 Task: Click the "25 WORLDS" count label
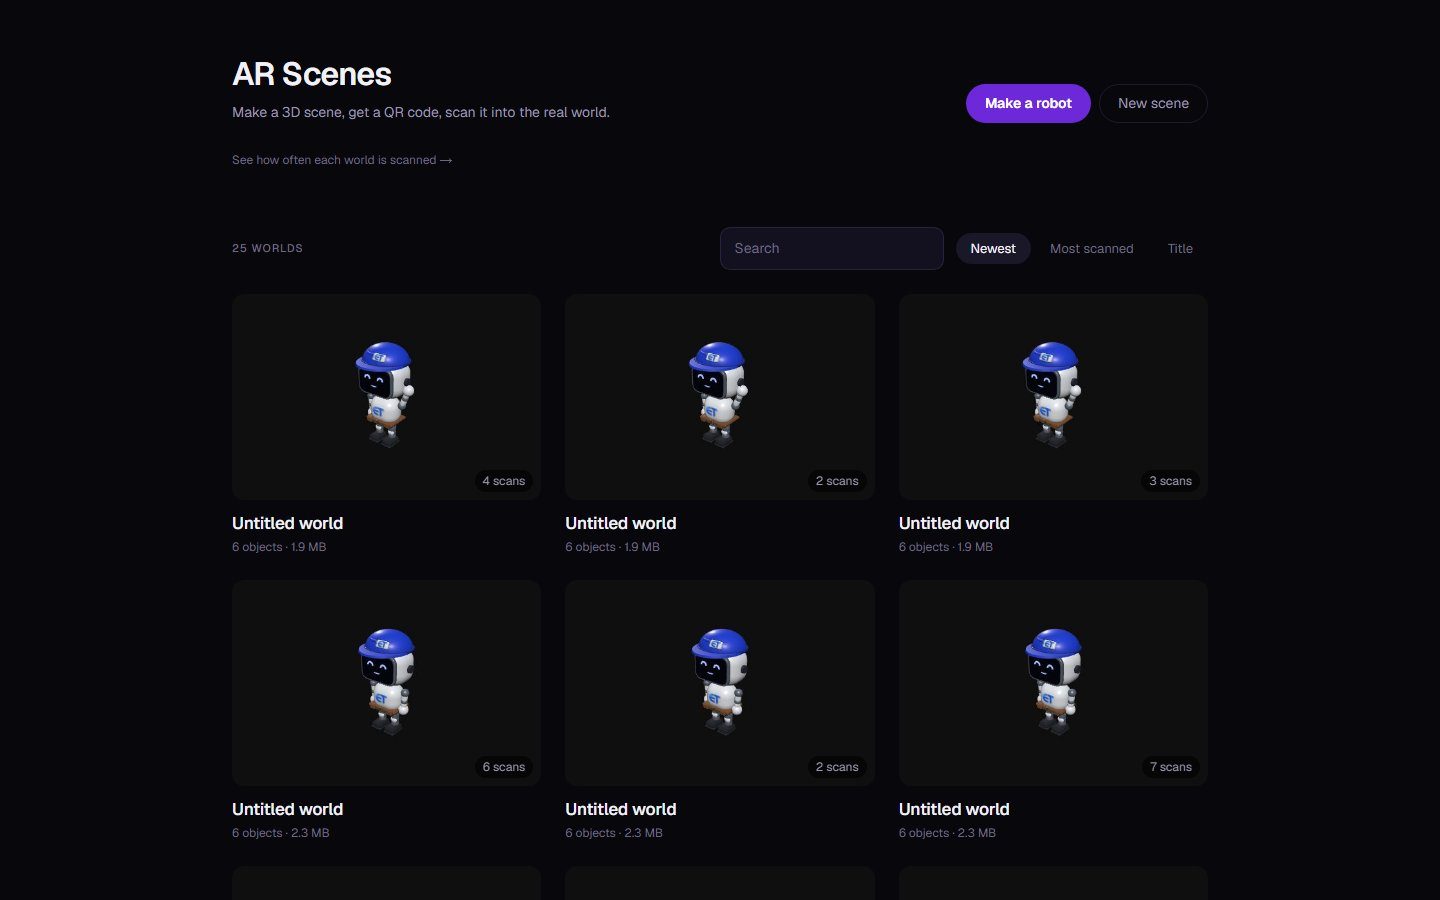pos(267,248)
